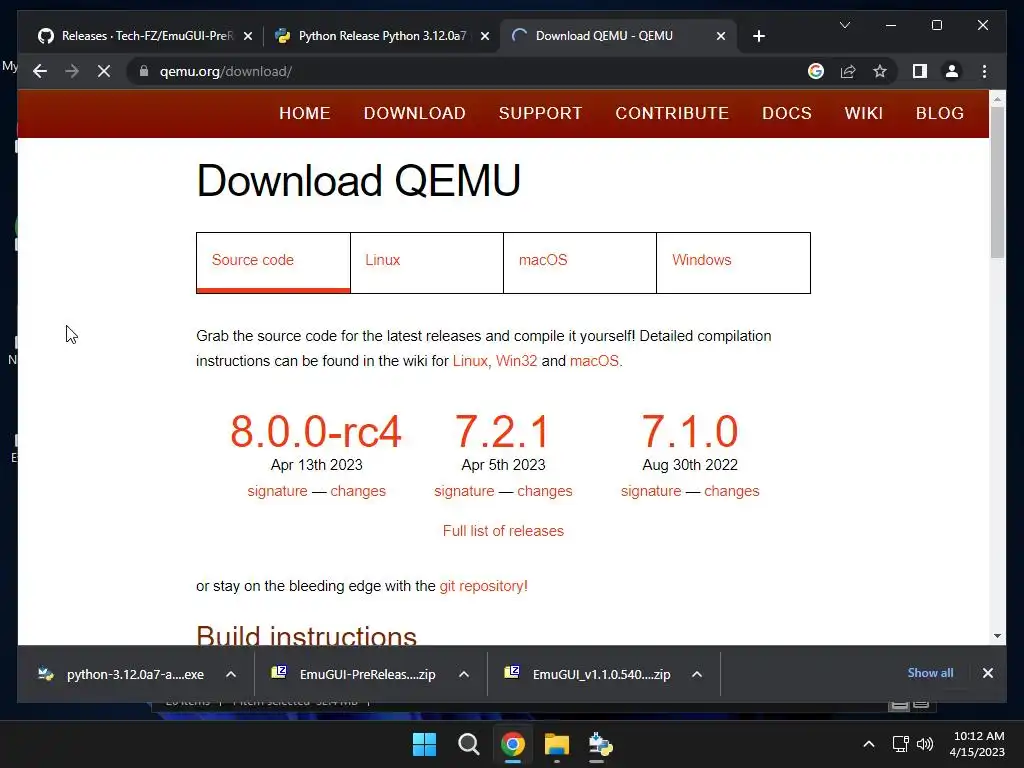
Task: Open HOME in the QEMU nav
Action: pyautogui.click(x=304, y=113)
